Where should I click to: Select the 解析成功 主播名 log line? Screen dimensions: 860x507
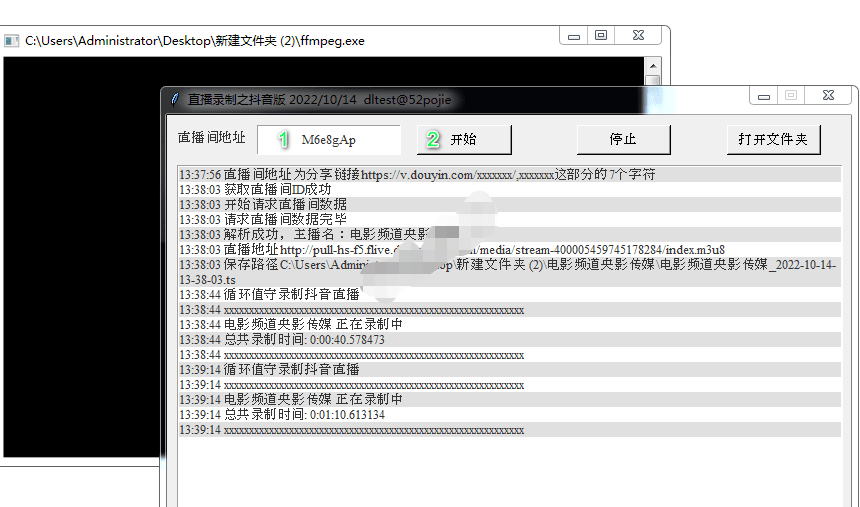tap(330, 234)
